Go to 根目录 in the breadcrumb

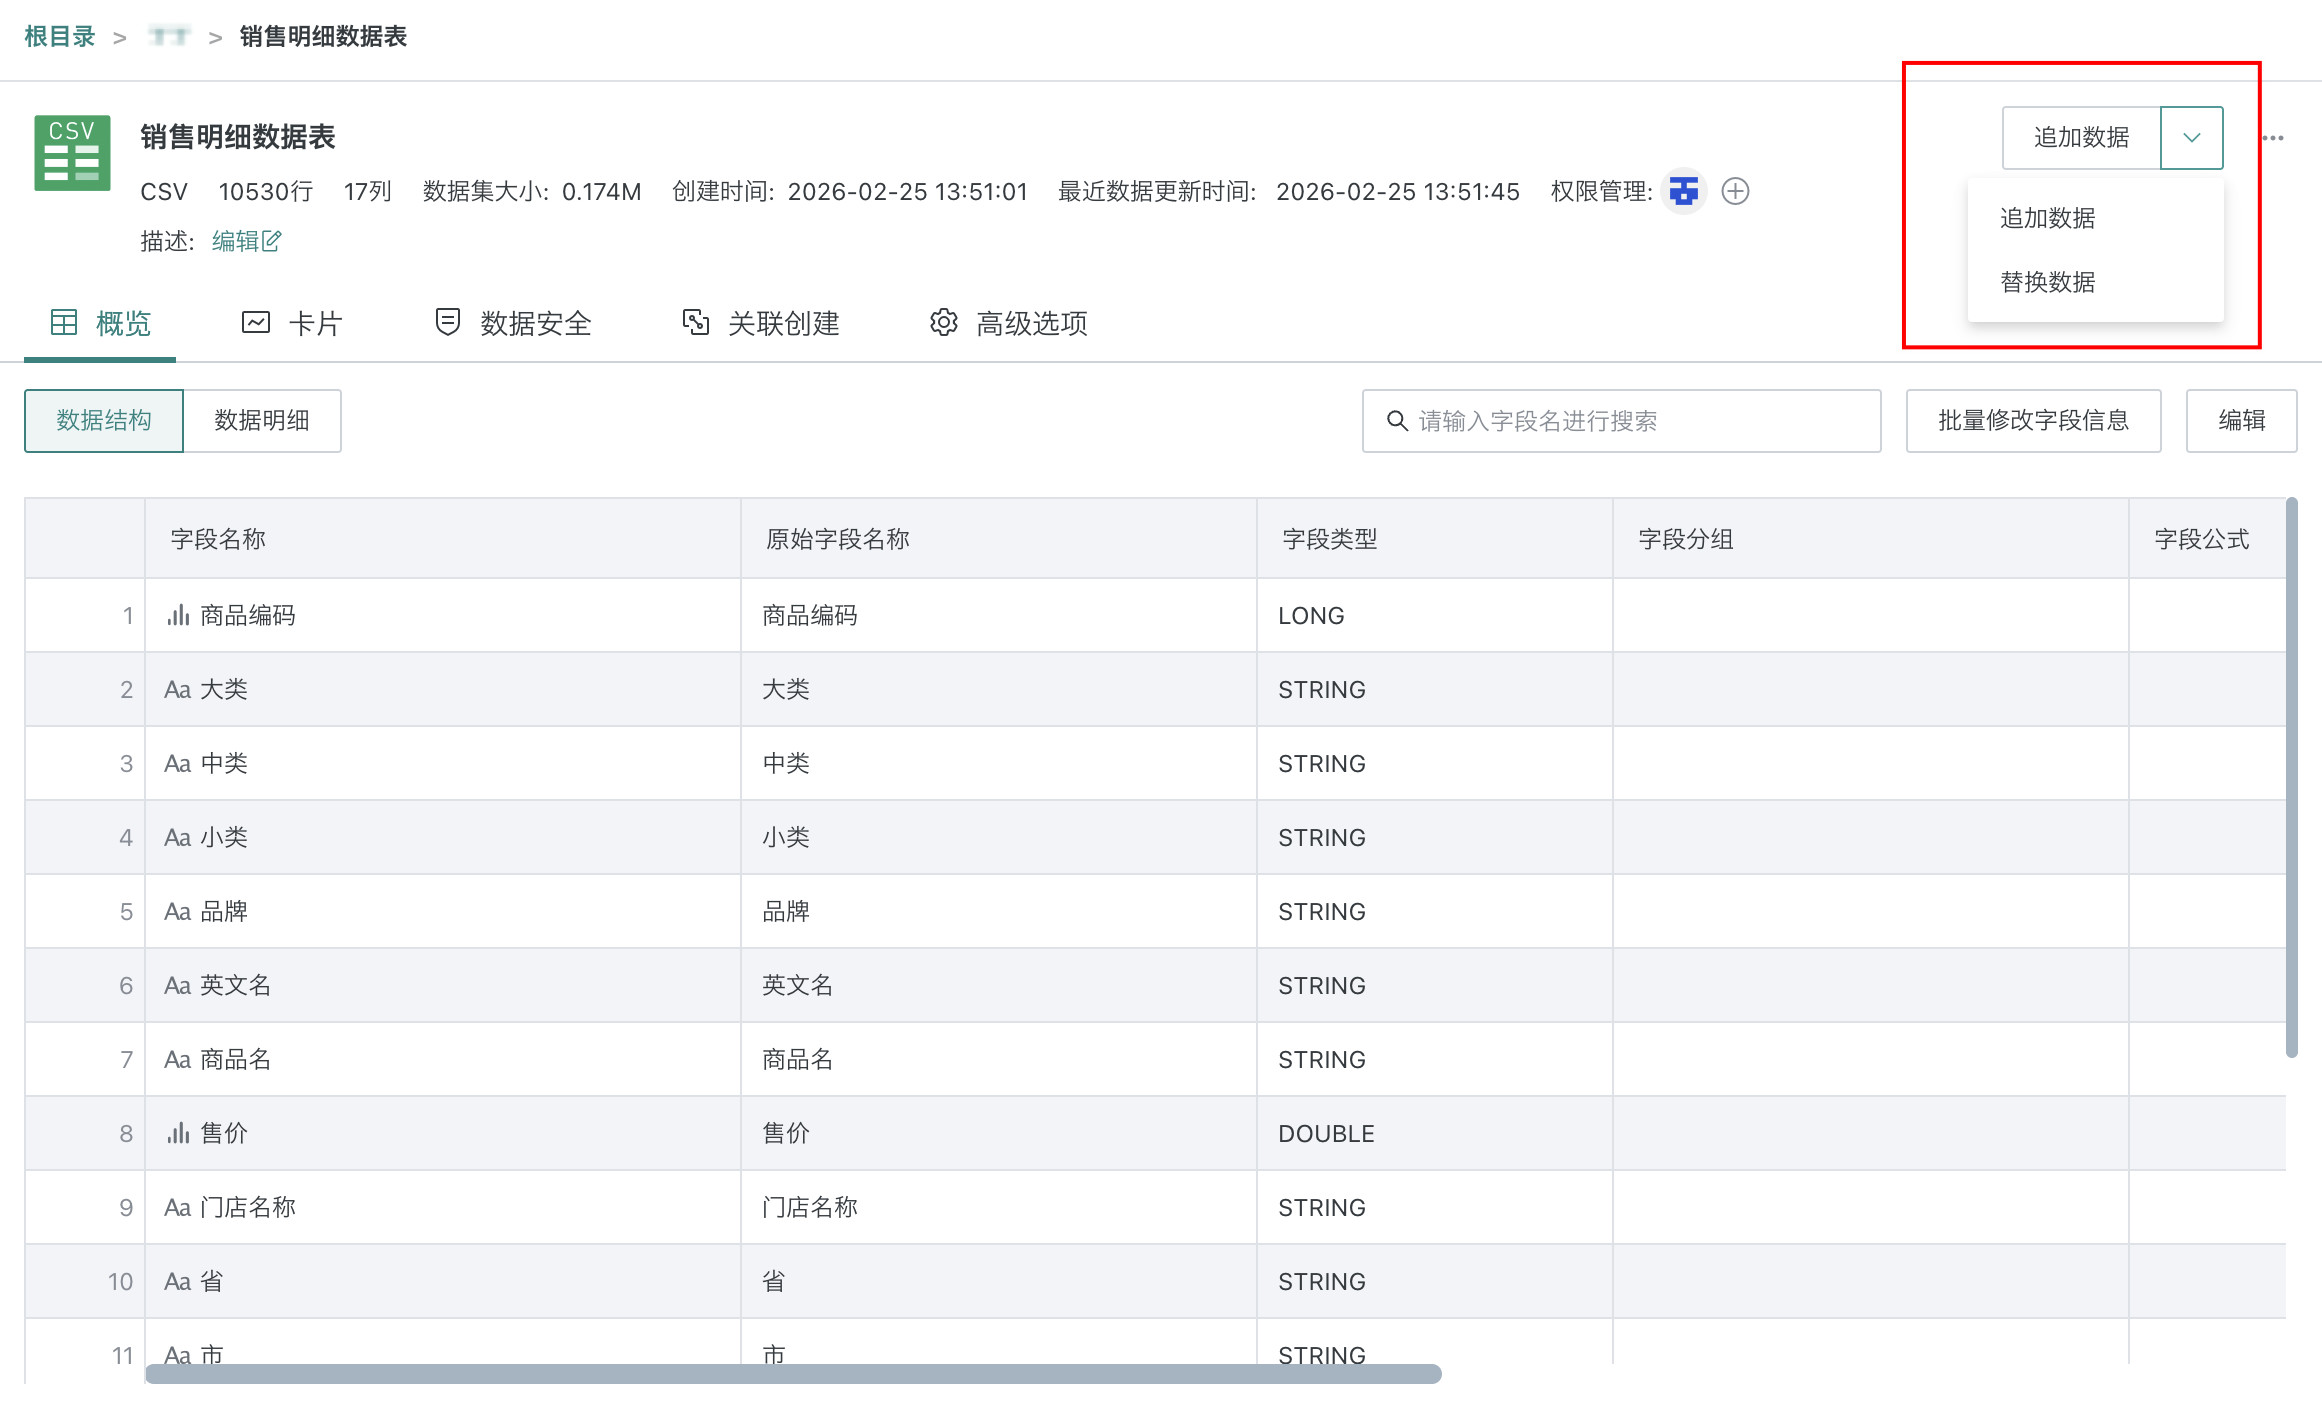click(59, 37)
